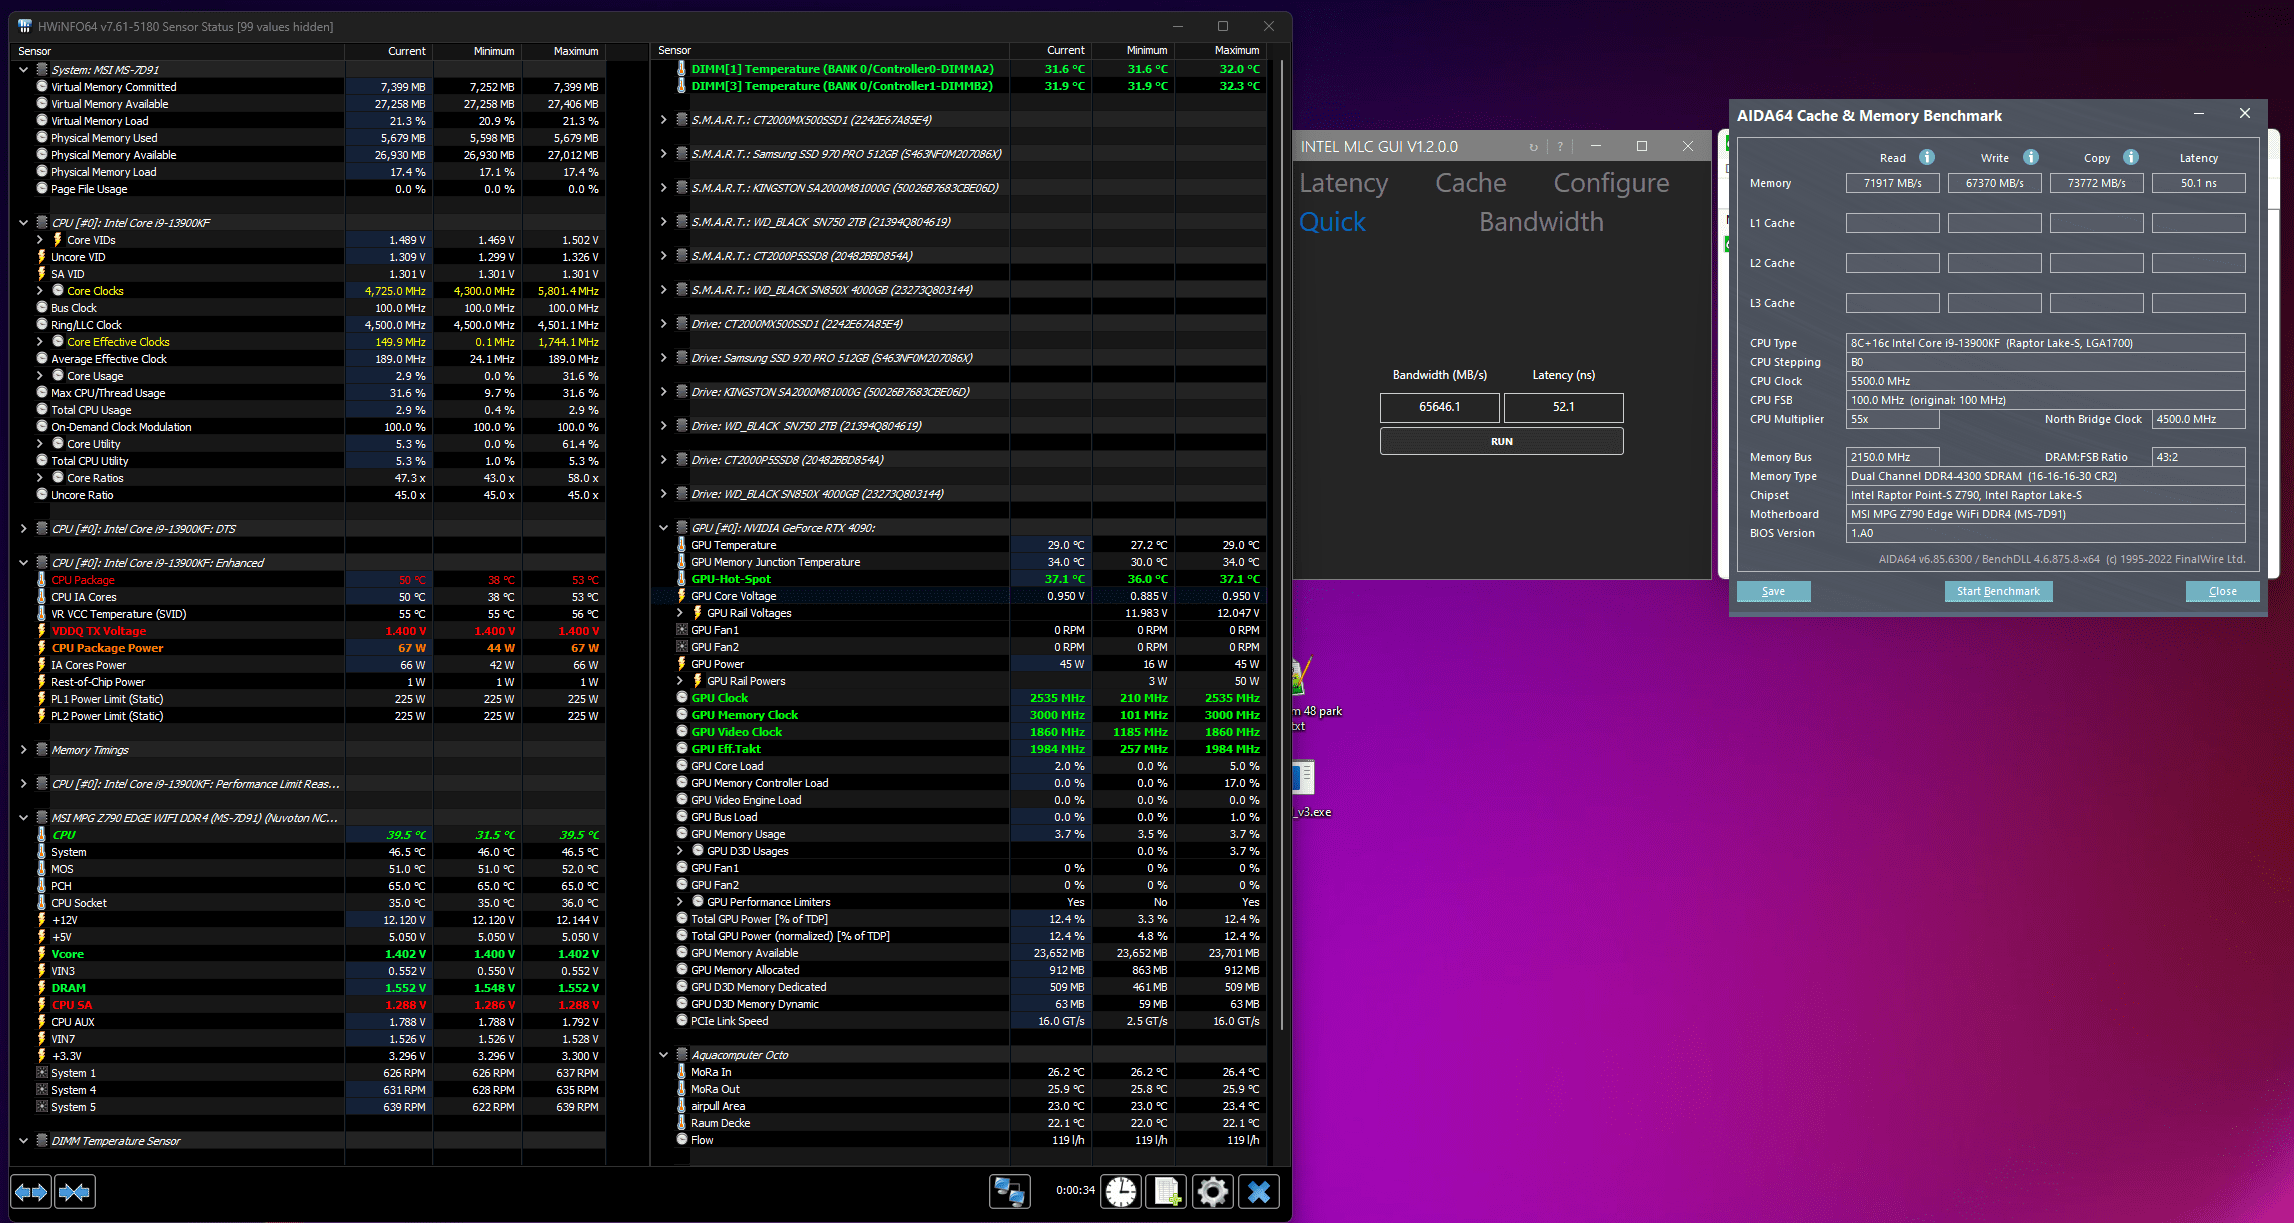Click the L1 Cache Read empty field
This screenshot has height=1223, width=2294.
(1892, 223)
